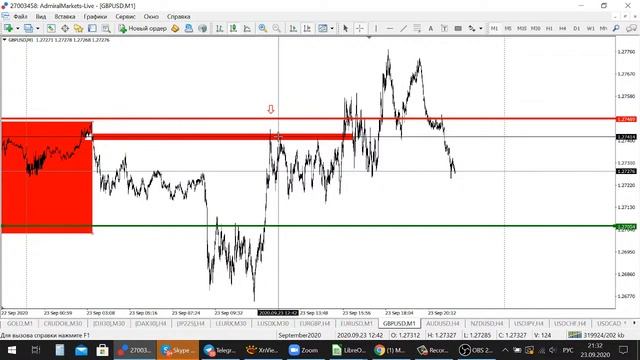Select the green horizontal line price label
Screen dimensions: 640x360
pyautogui.click(x=626, y=227)
